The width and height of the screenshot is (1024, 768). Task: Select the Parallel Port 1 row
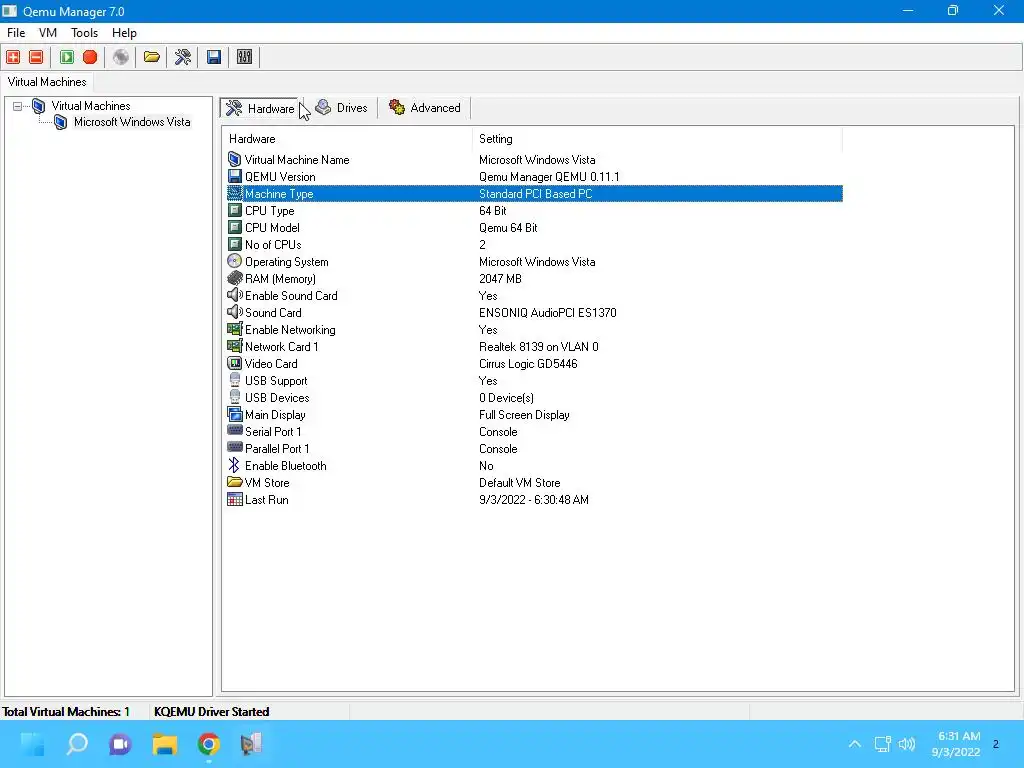click(x=534, y=448)
